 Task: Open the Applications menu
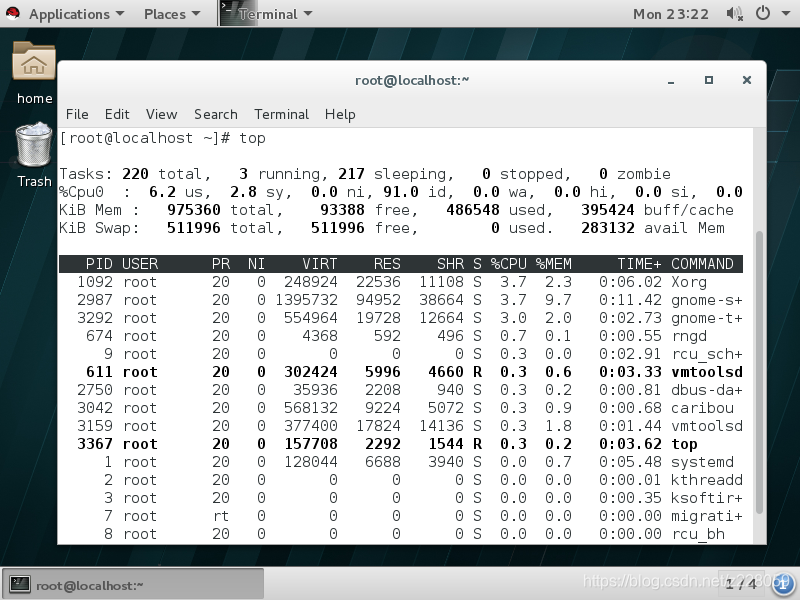click(76, 14)
